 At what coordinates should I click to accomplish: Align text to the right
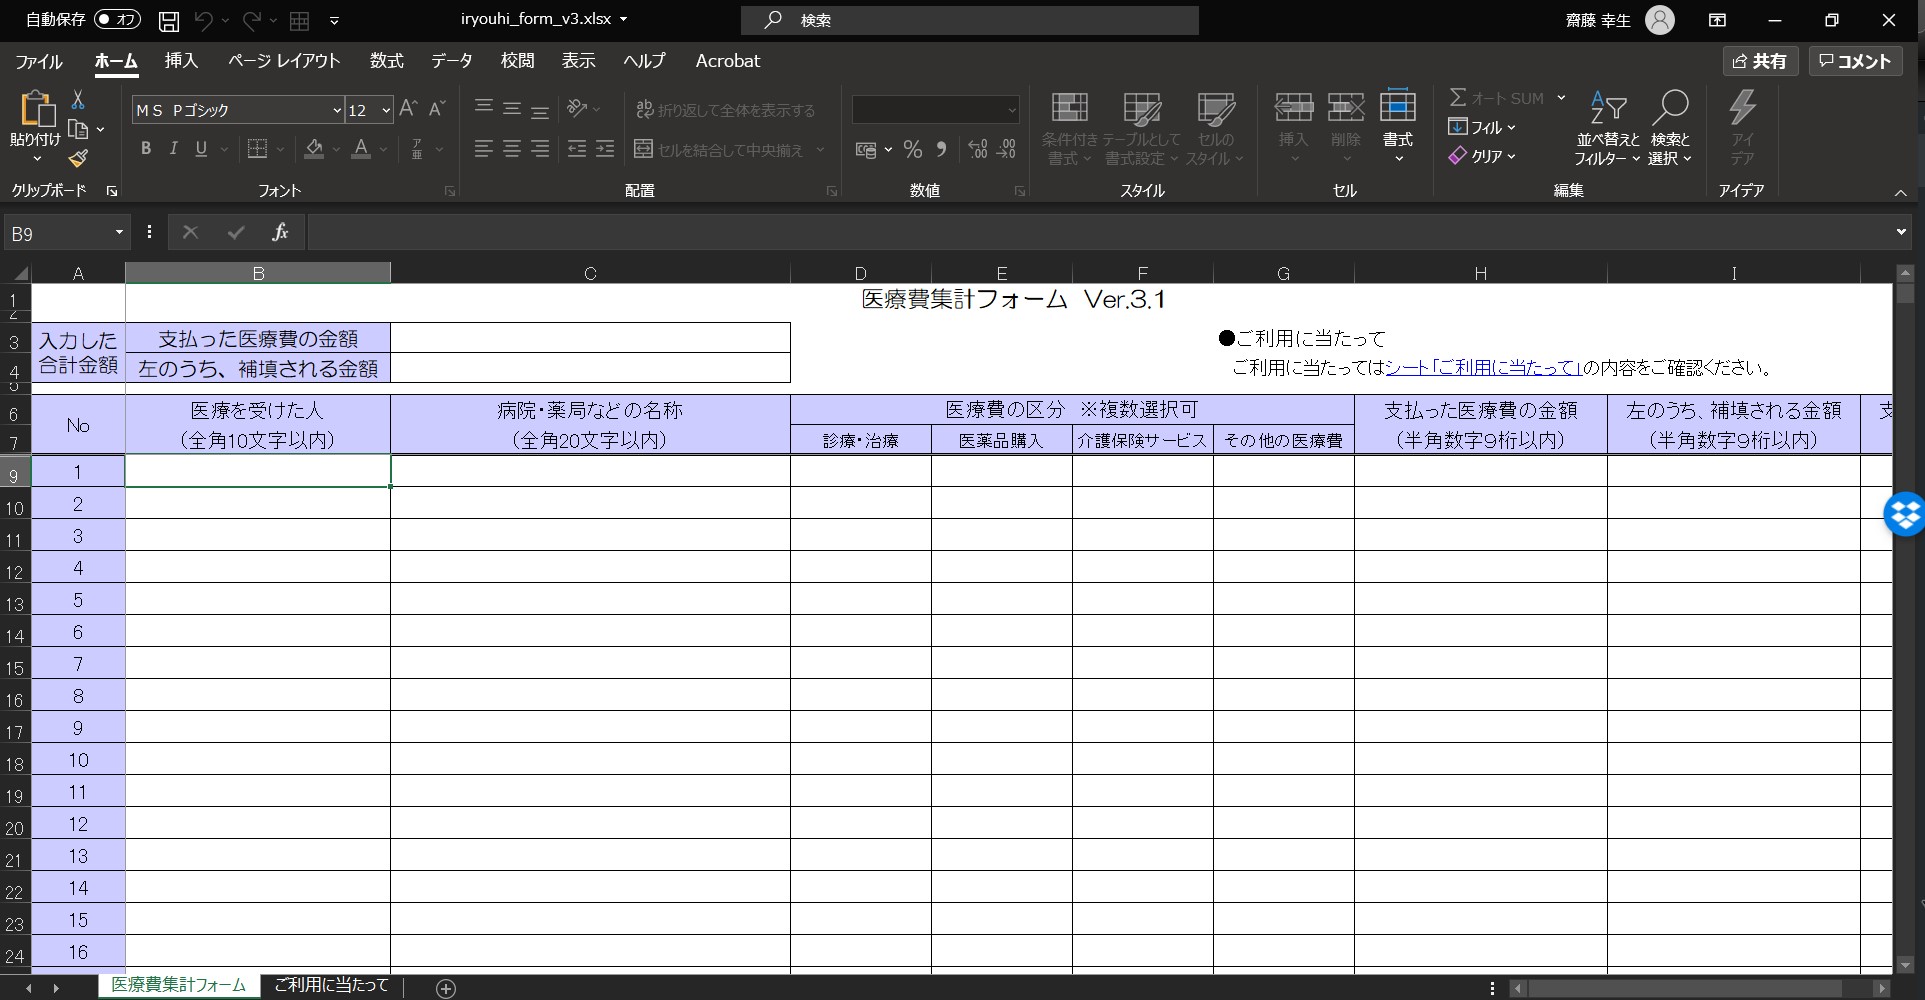tap(540, 149)
